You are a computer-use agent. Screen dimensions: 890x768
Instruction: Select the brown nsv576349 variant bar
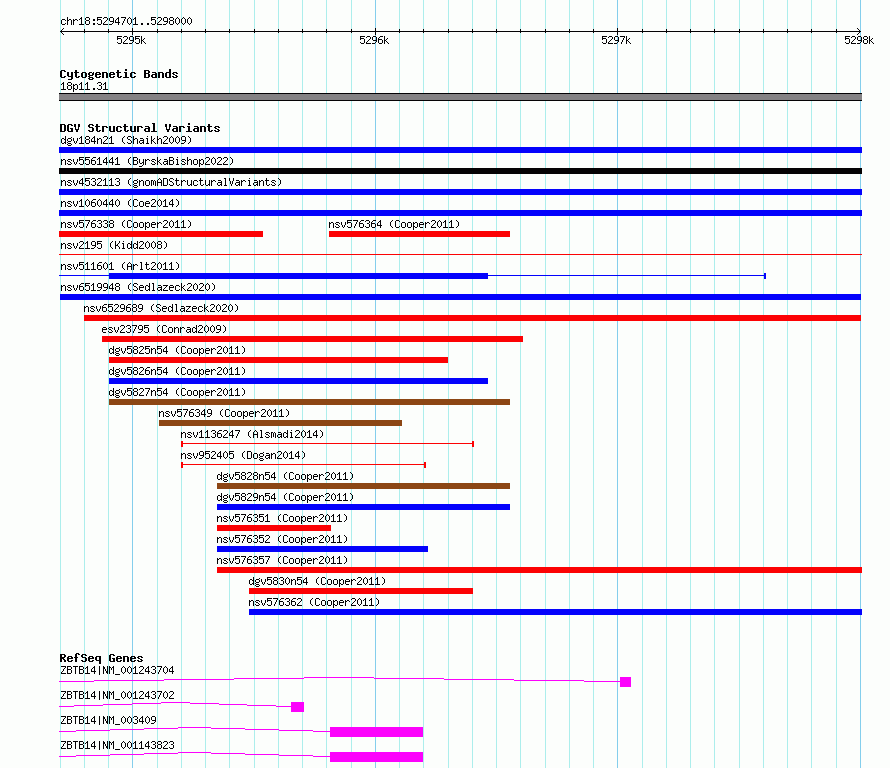coord(280,423)
